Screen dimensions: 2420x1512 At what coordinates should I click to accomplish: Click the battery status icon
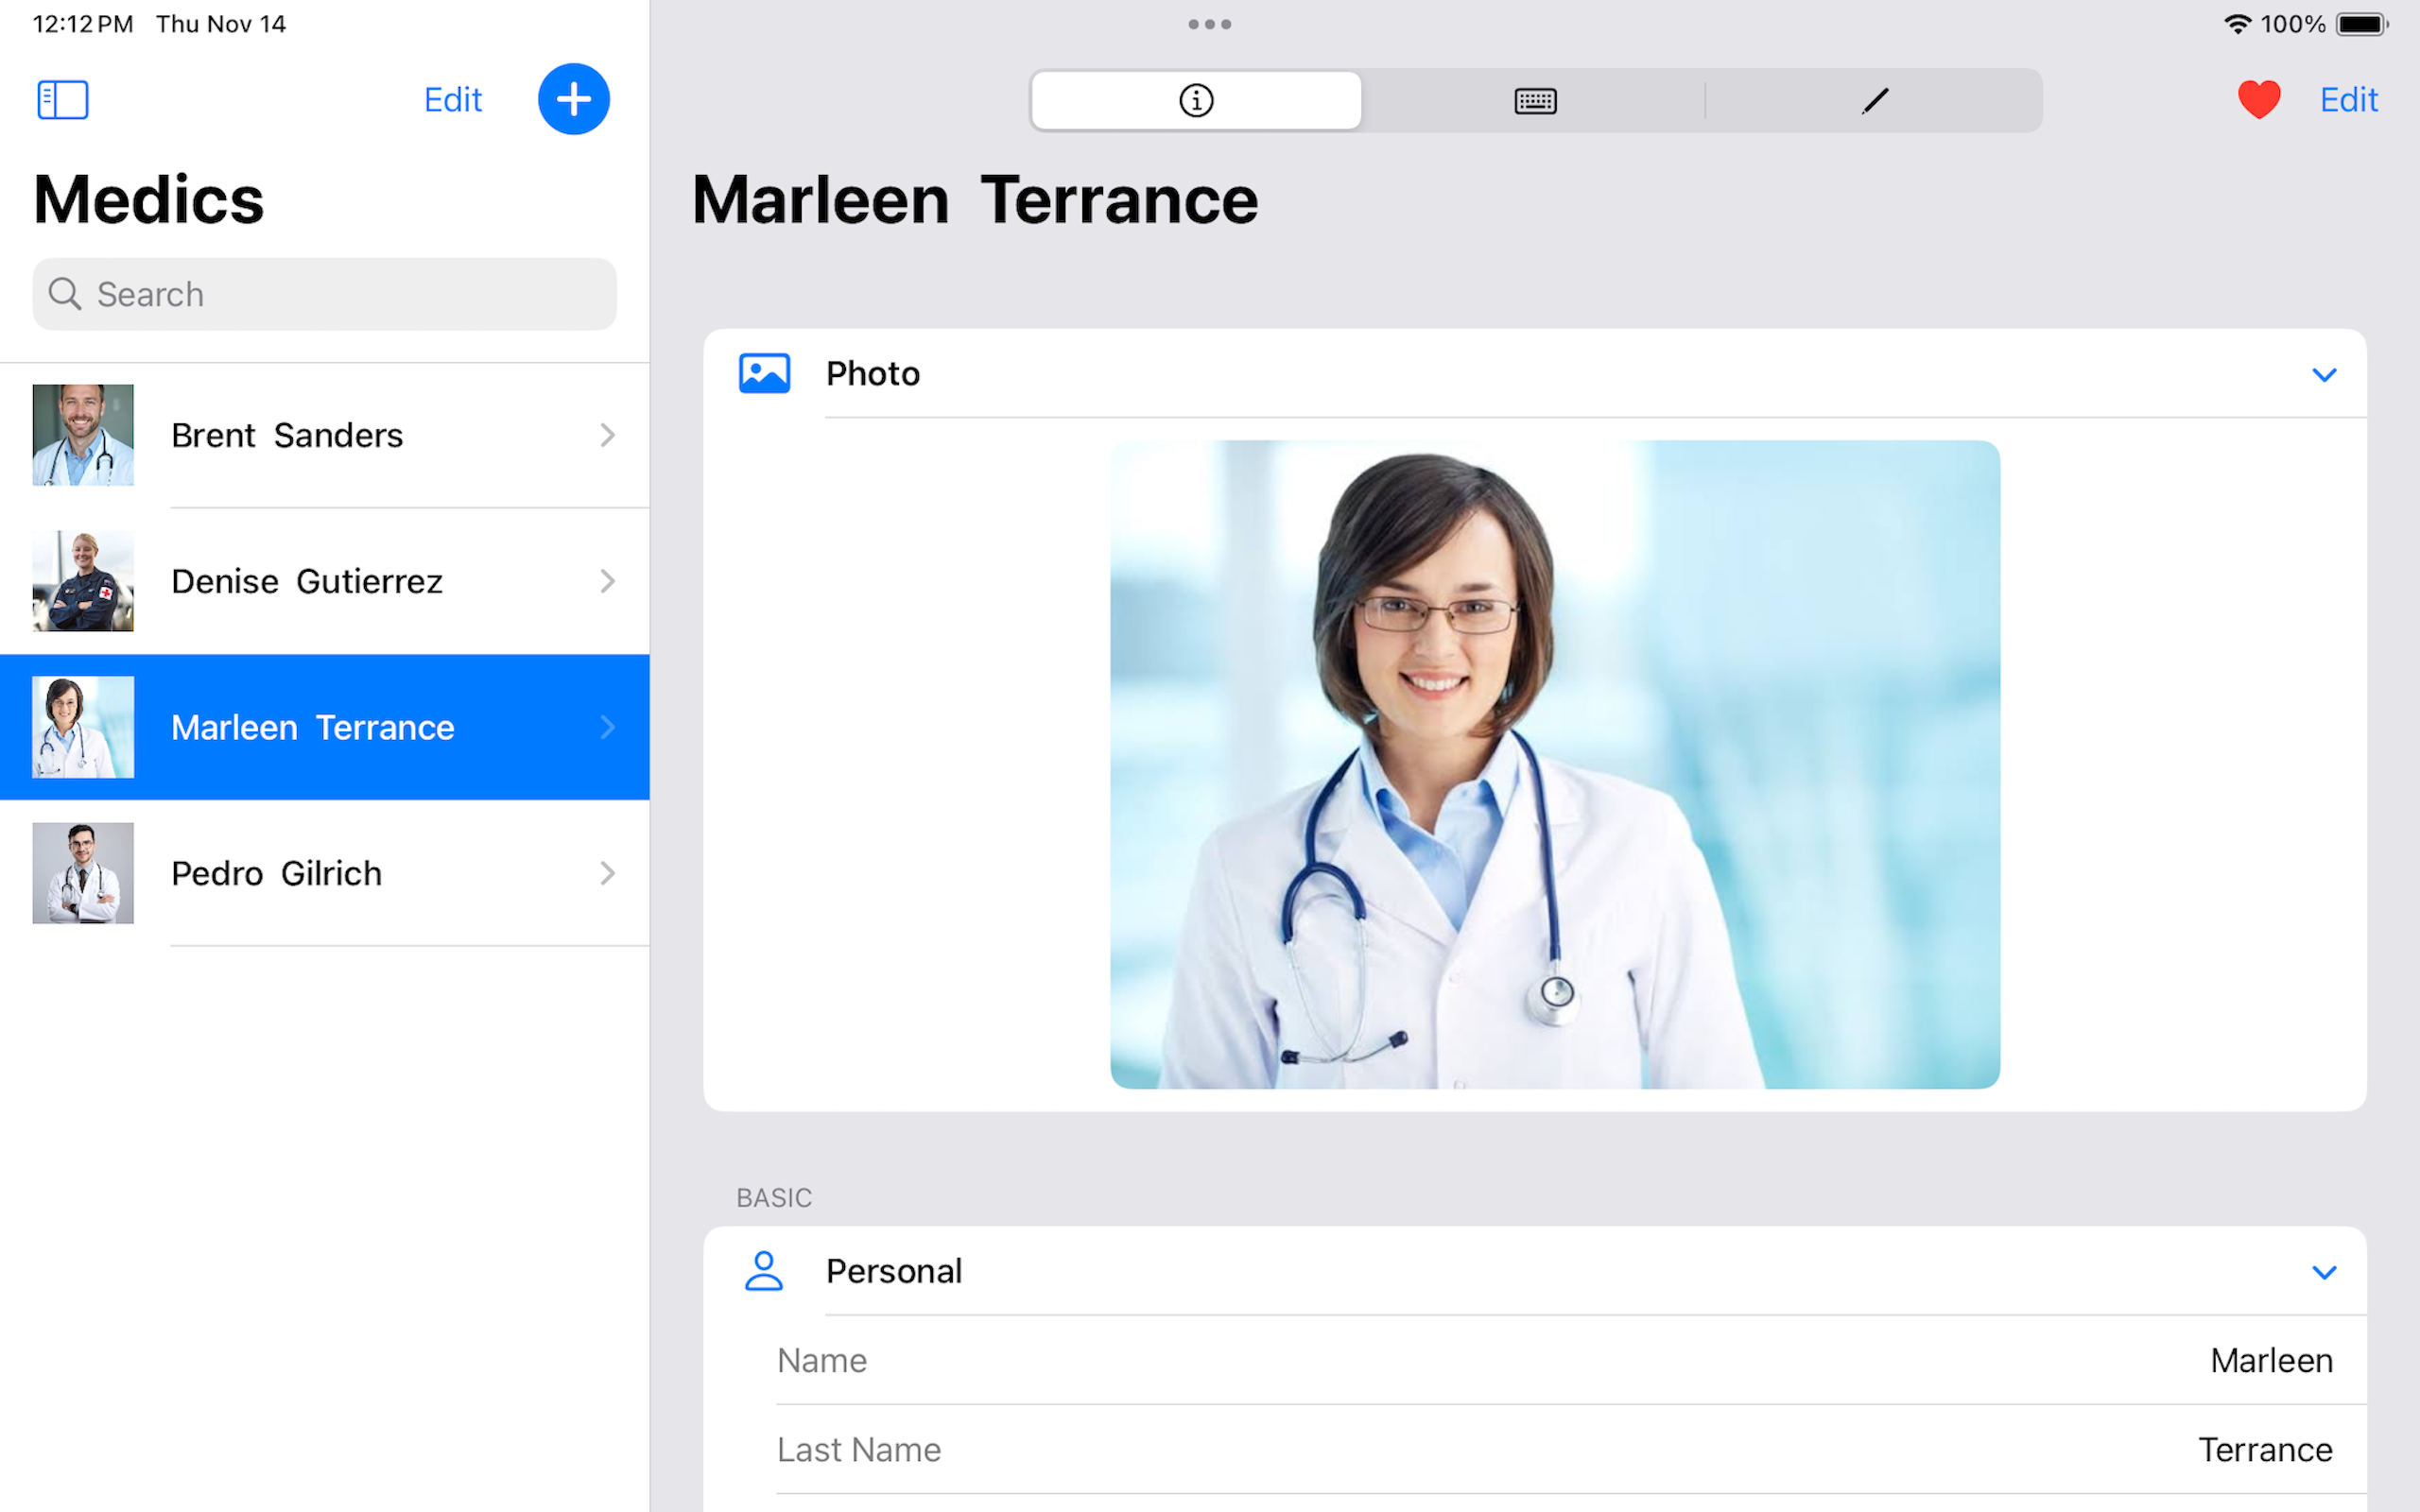2362,24
